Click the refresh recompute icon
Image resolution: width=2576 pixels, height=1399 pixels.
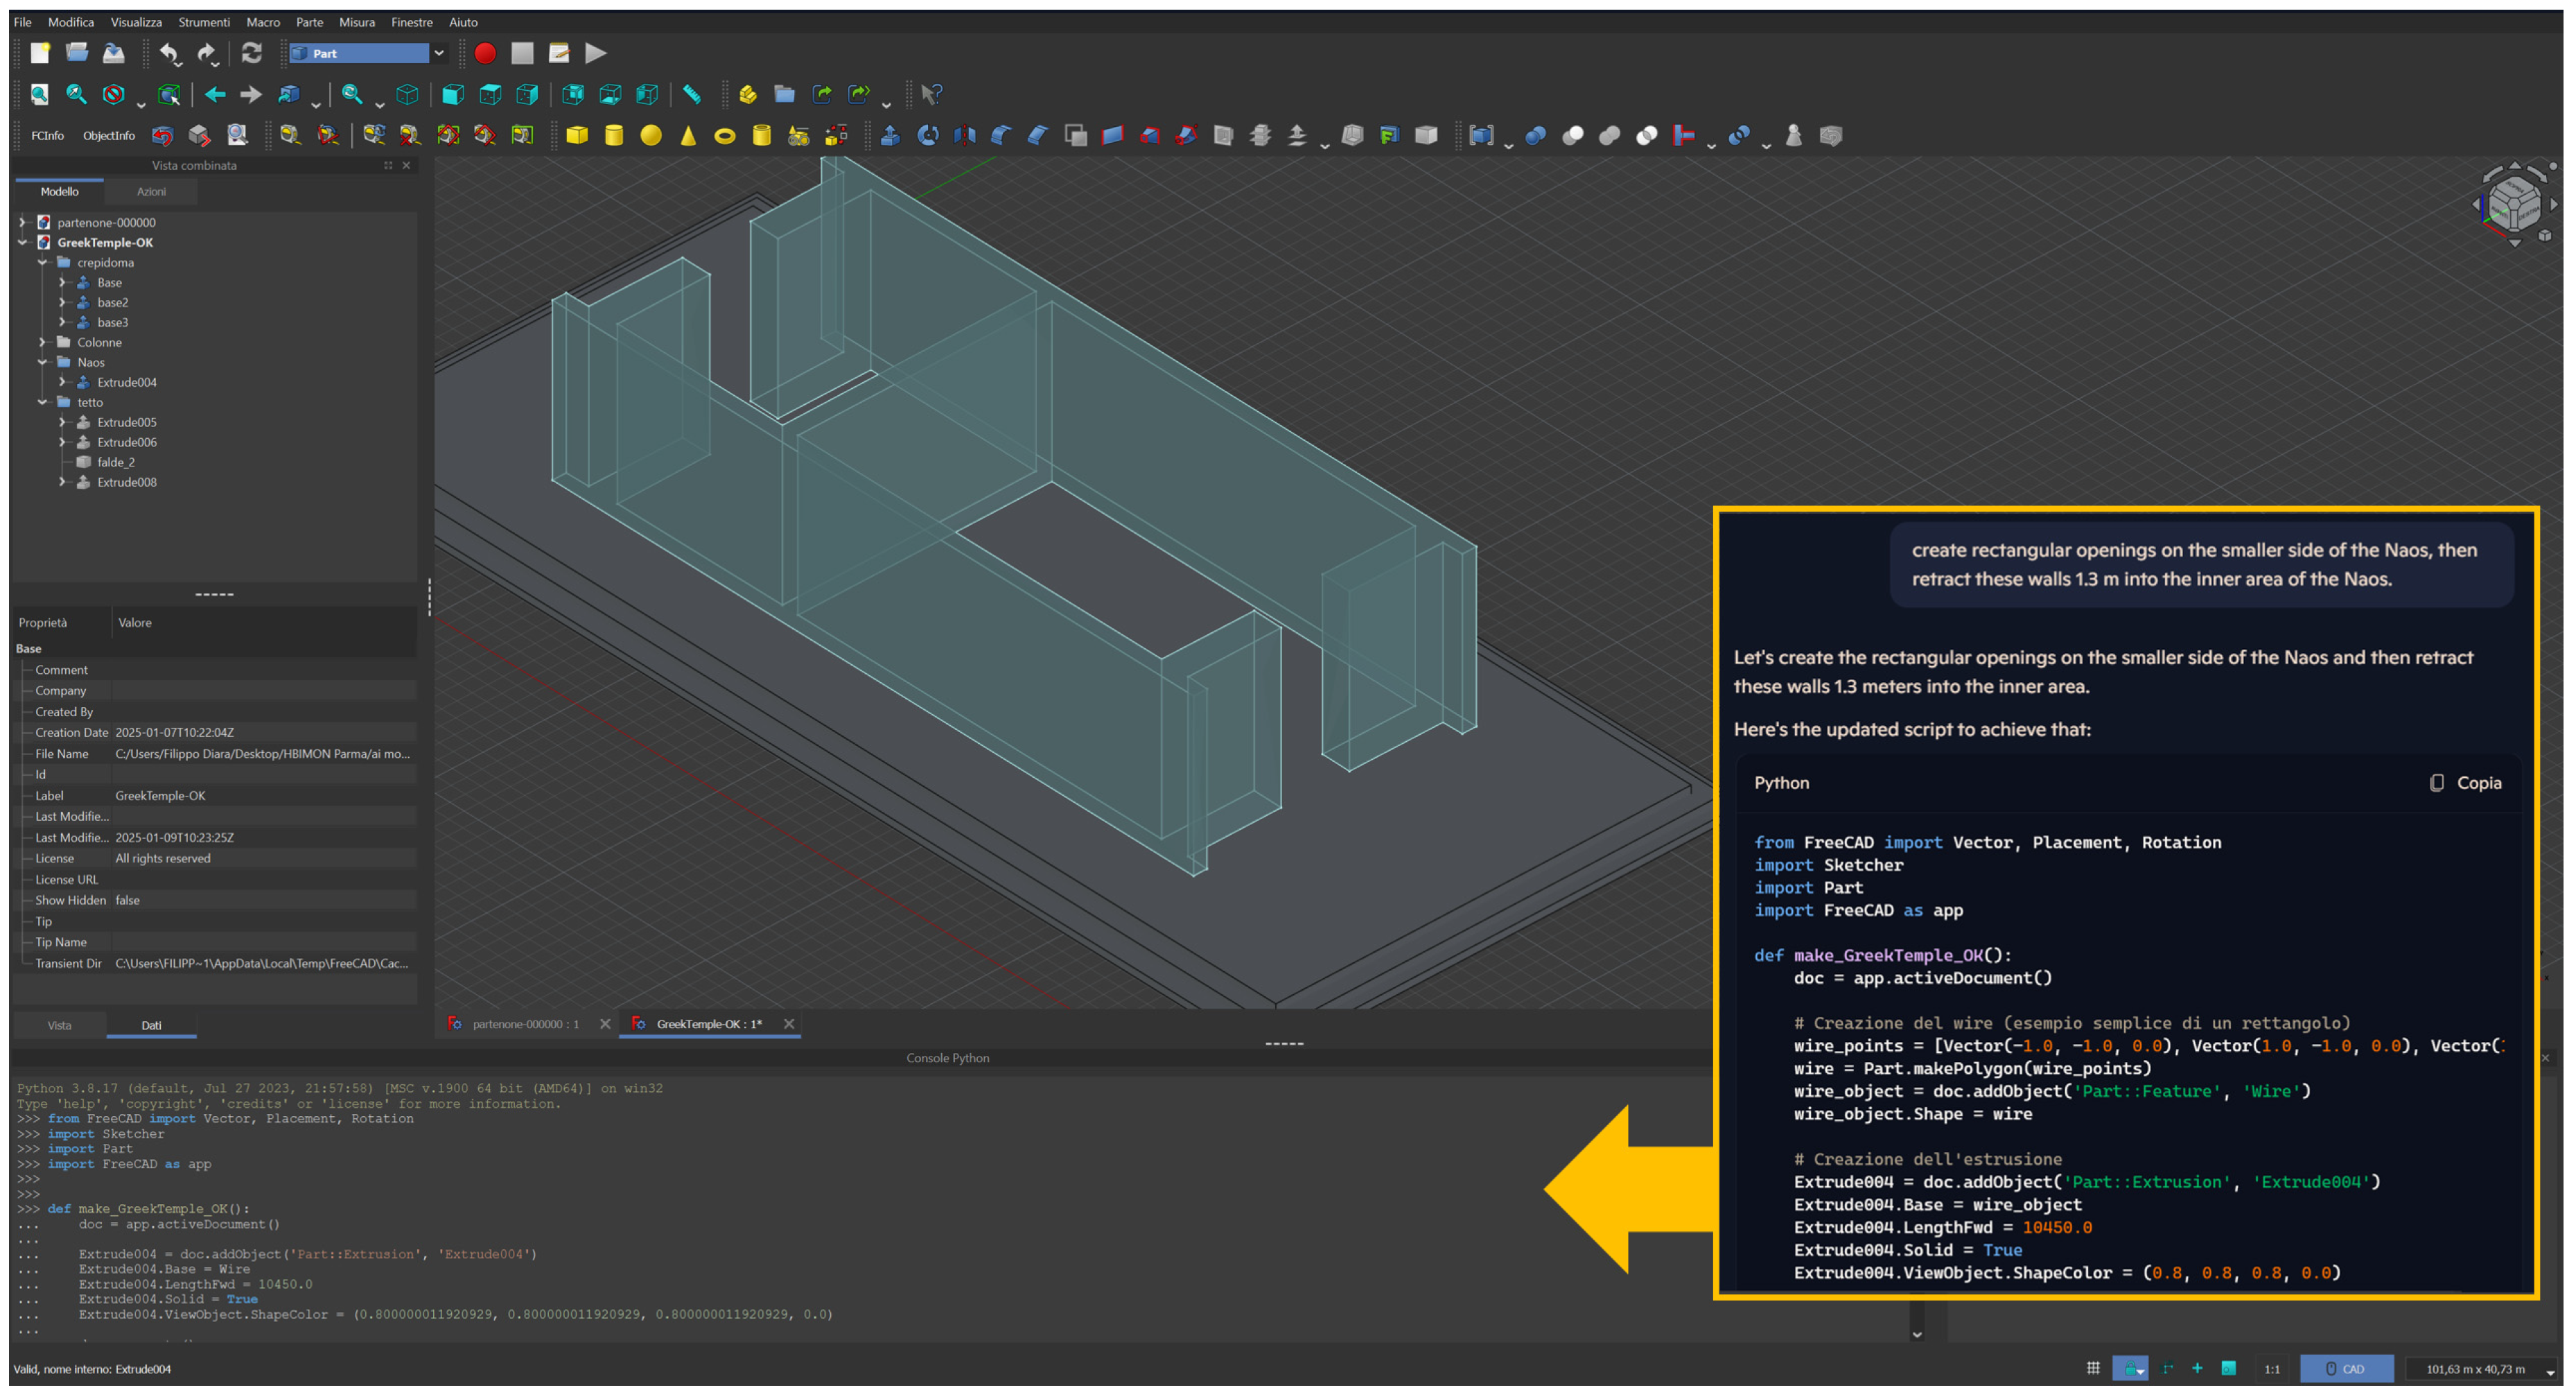pyautogui.click(x=252, y=53)
